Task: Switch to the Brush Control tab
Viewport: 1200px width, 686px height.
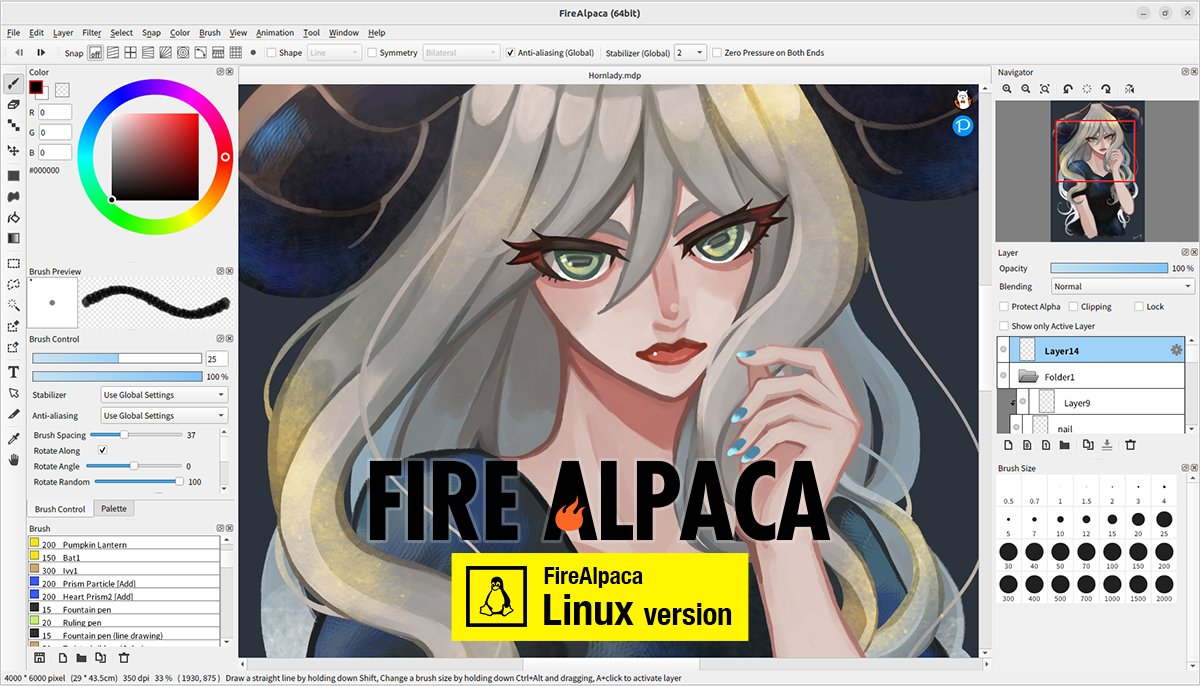Action: [60, 509]
